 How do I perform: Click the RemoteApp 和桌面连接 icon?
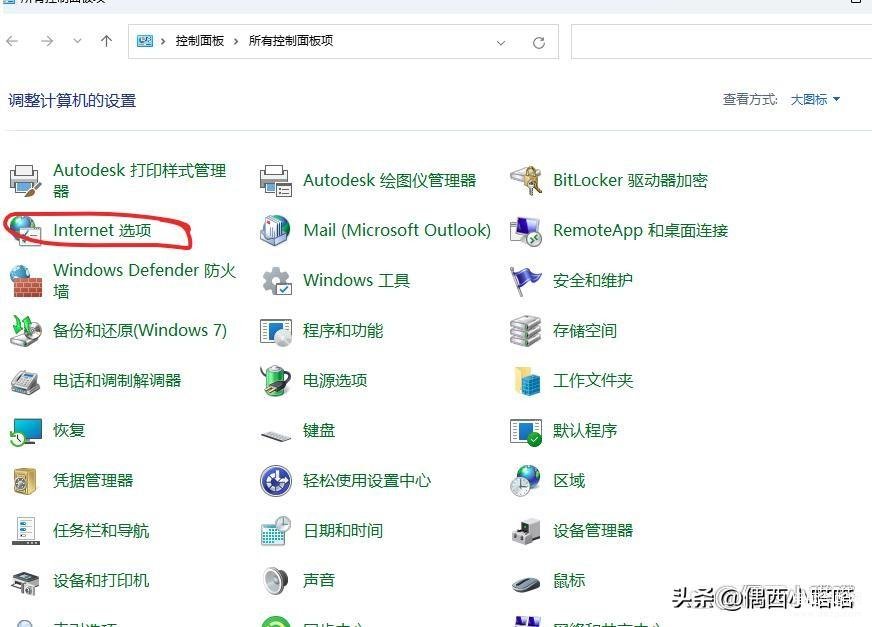(526, 230)
